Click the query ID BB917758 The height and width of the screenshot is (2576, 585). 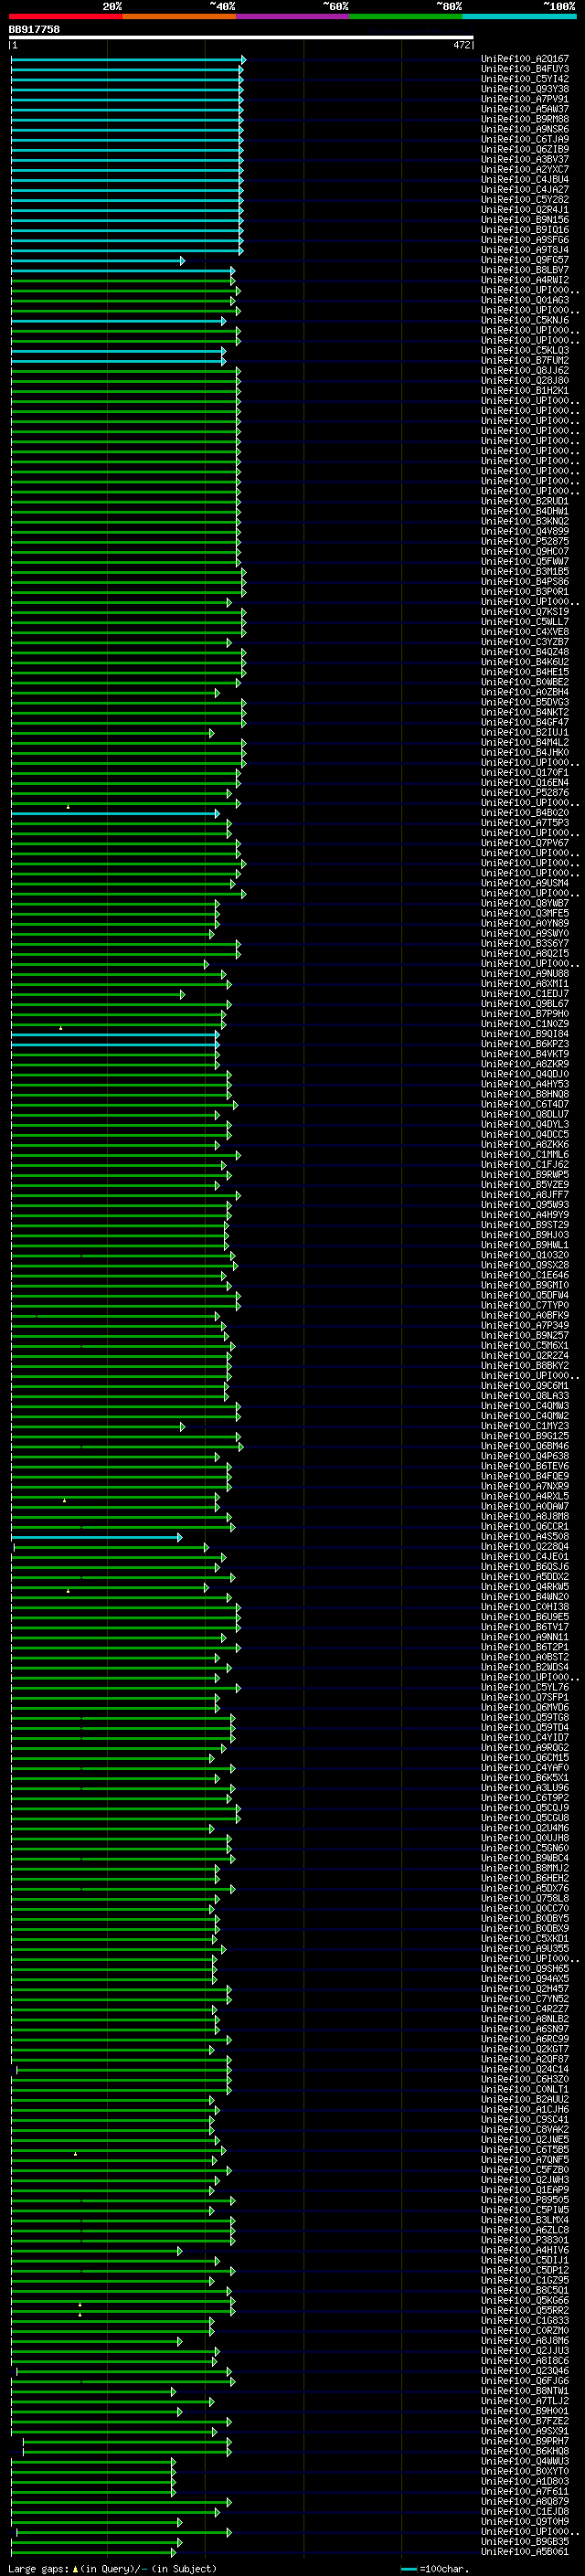point(34,30)
